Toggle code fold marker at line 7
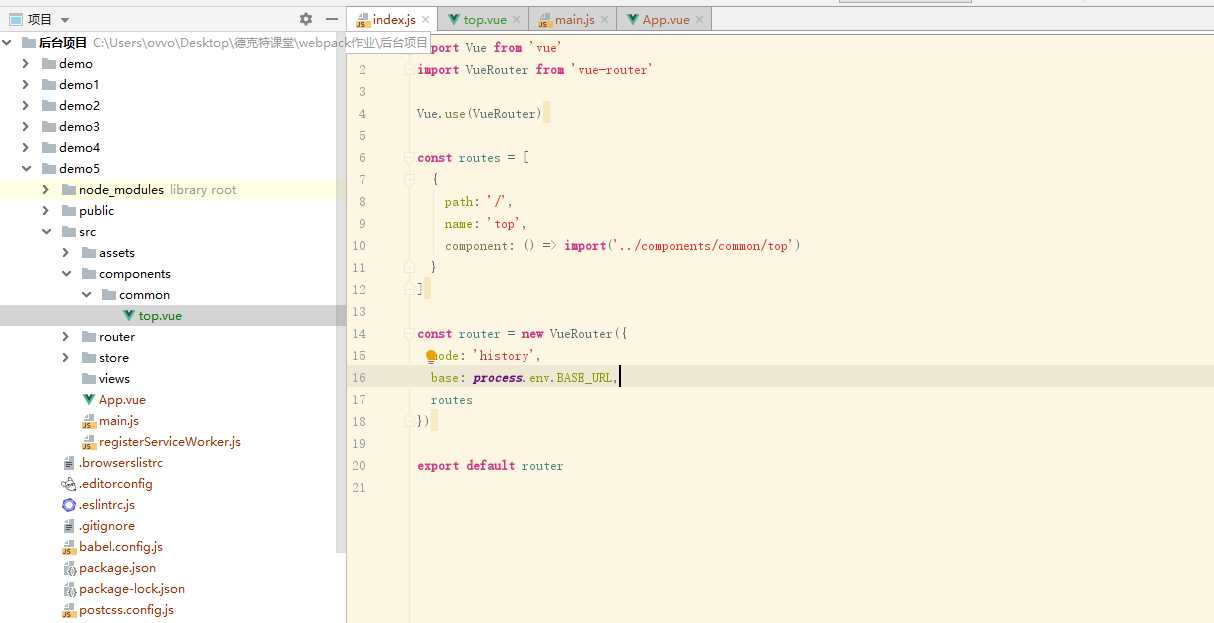This screenshot has height=623, width=1214. coord(409,180)
